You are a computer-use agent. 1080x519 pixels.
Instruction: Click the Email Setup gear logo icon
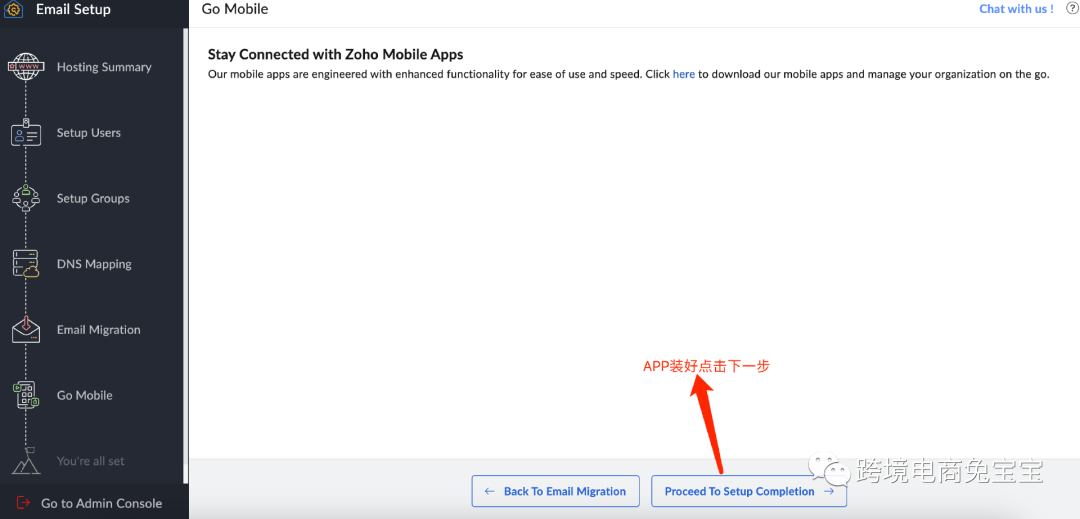click(14, 10)
